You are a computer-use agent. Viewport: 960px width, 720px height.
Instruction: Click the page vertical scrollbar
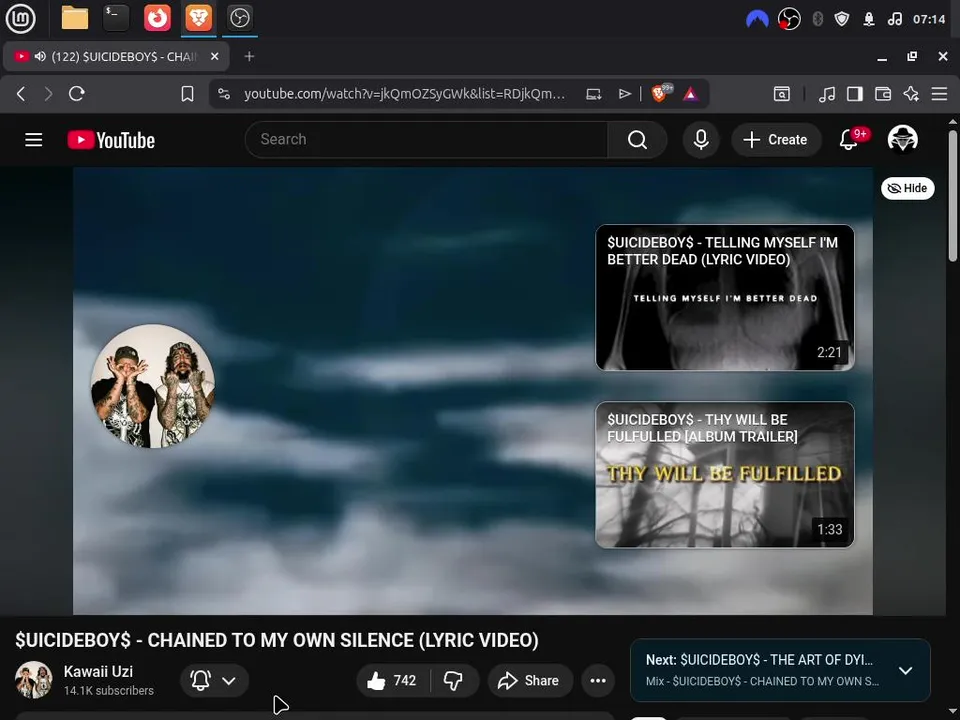(953, 196)
